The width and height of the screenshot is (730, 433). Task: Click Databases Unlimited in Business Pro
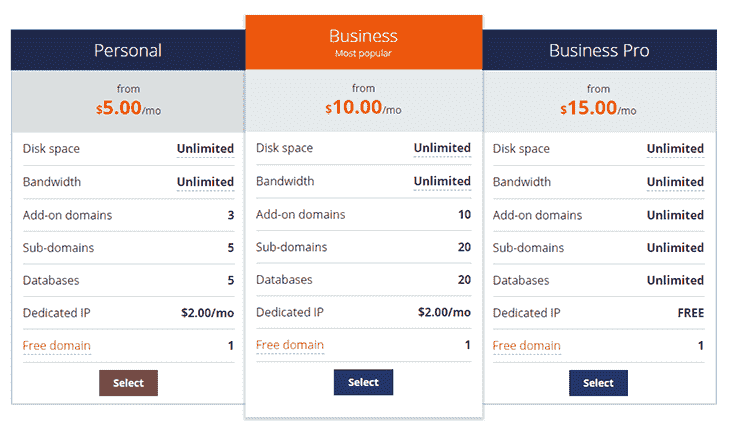pyautogui.click(x=675, y=280)
